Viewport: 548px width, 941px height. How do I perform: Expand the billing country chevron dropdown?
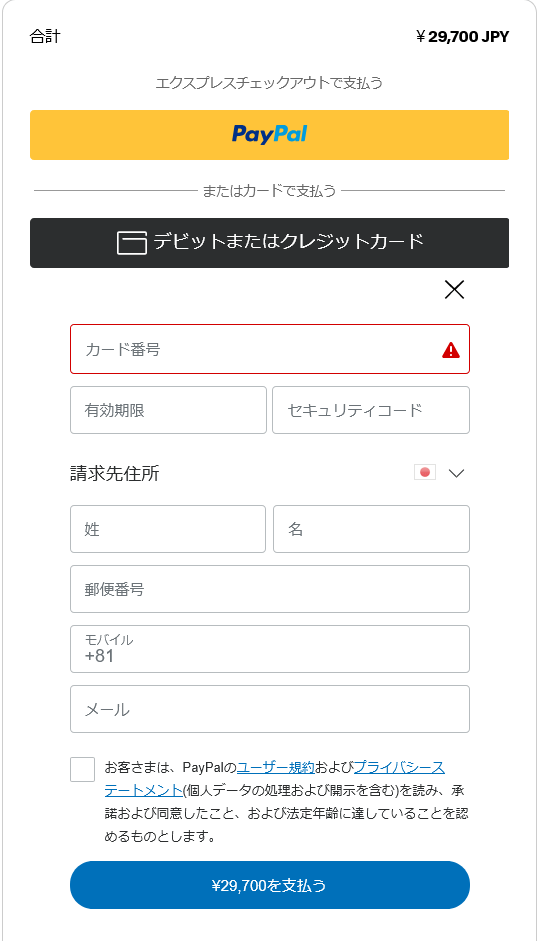457,473
